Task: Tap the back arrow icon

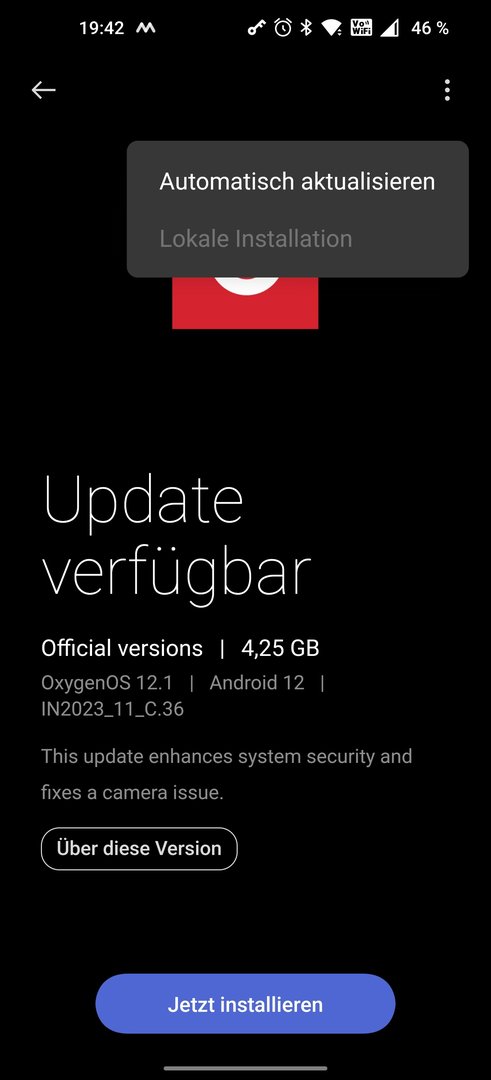Action: pos(43,90)
